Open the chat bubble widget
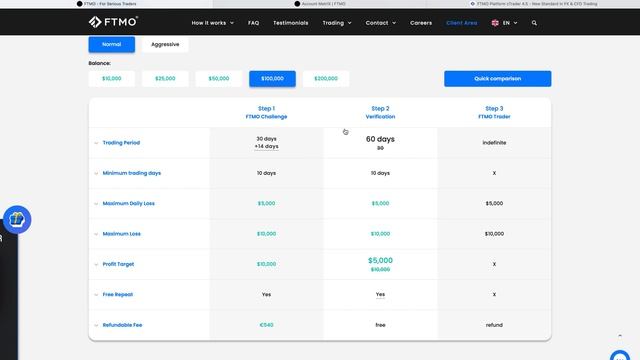The image size is (640, 360). (x=620, y=356)
